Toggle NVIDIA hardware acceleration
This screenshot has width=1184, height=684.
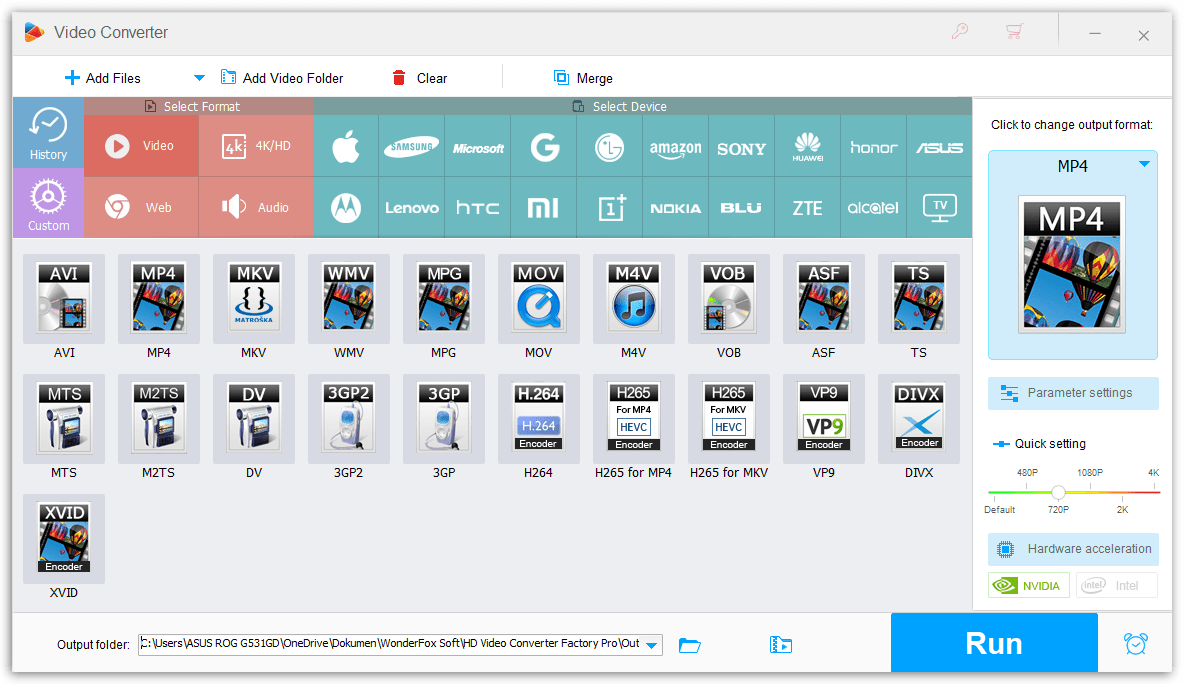point(1028,585)
